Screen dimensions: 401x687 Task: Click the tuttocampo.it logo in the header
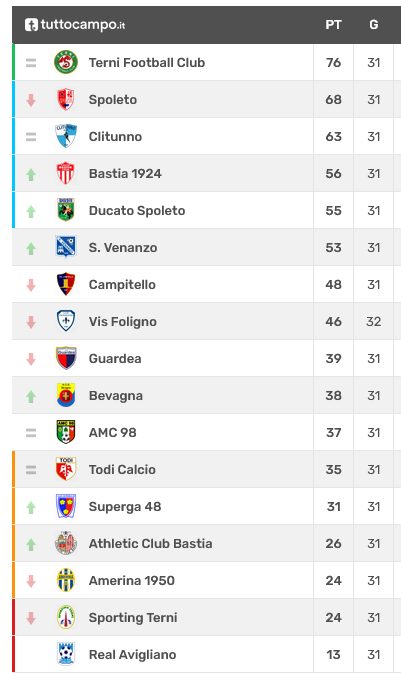[x=75, y=25]
